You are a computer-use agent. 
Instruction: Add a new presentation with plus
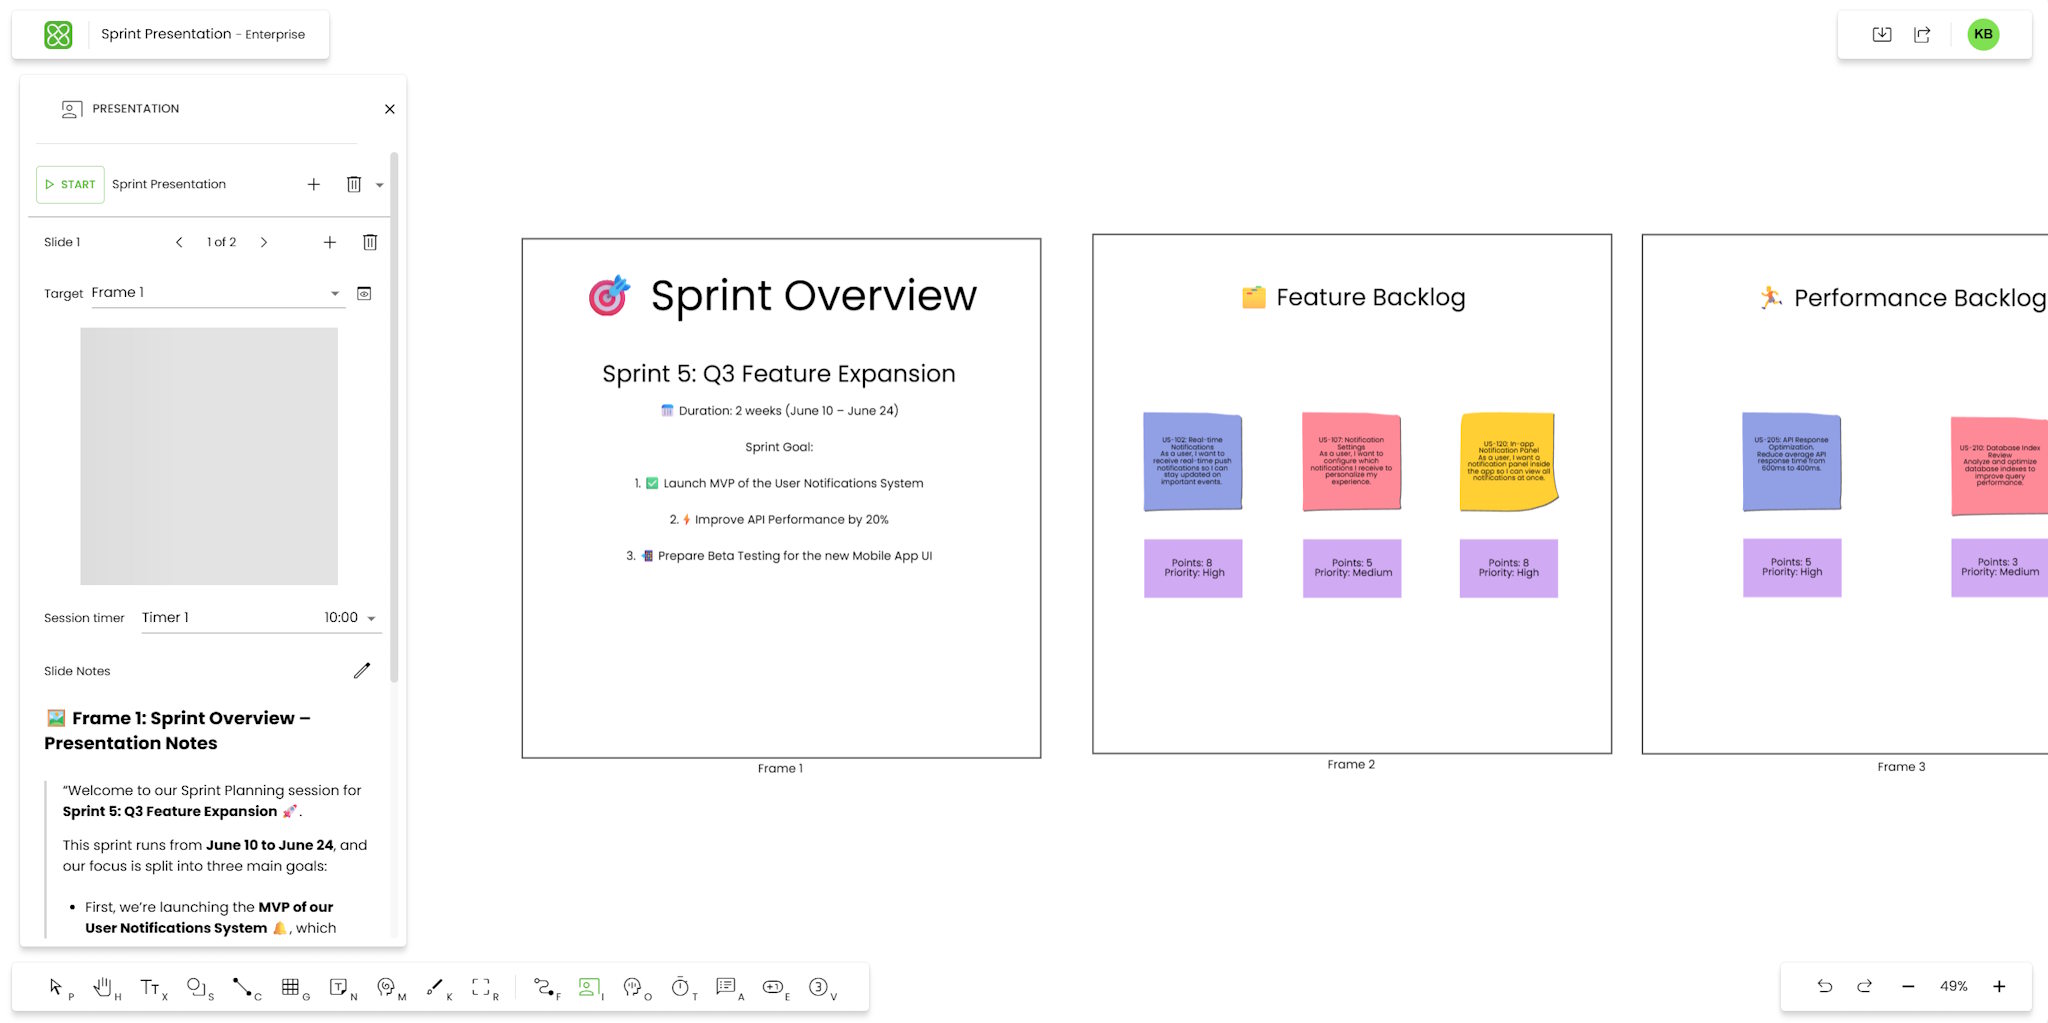pyautogui.click(x=314, y=184)
